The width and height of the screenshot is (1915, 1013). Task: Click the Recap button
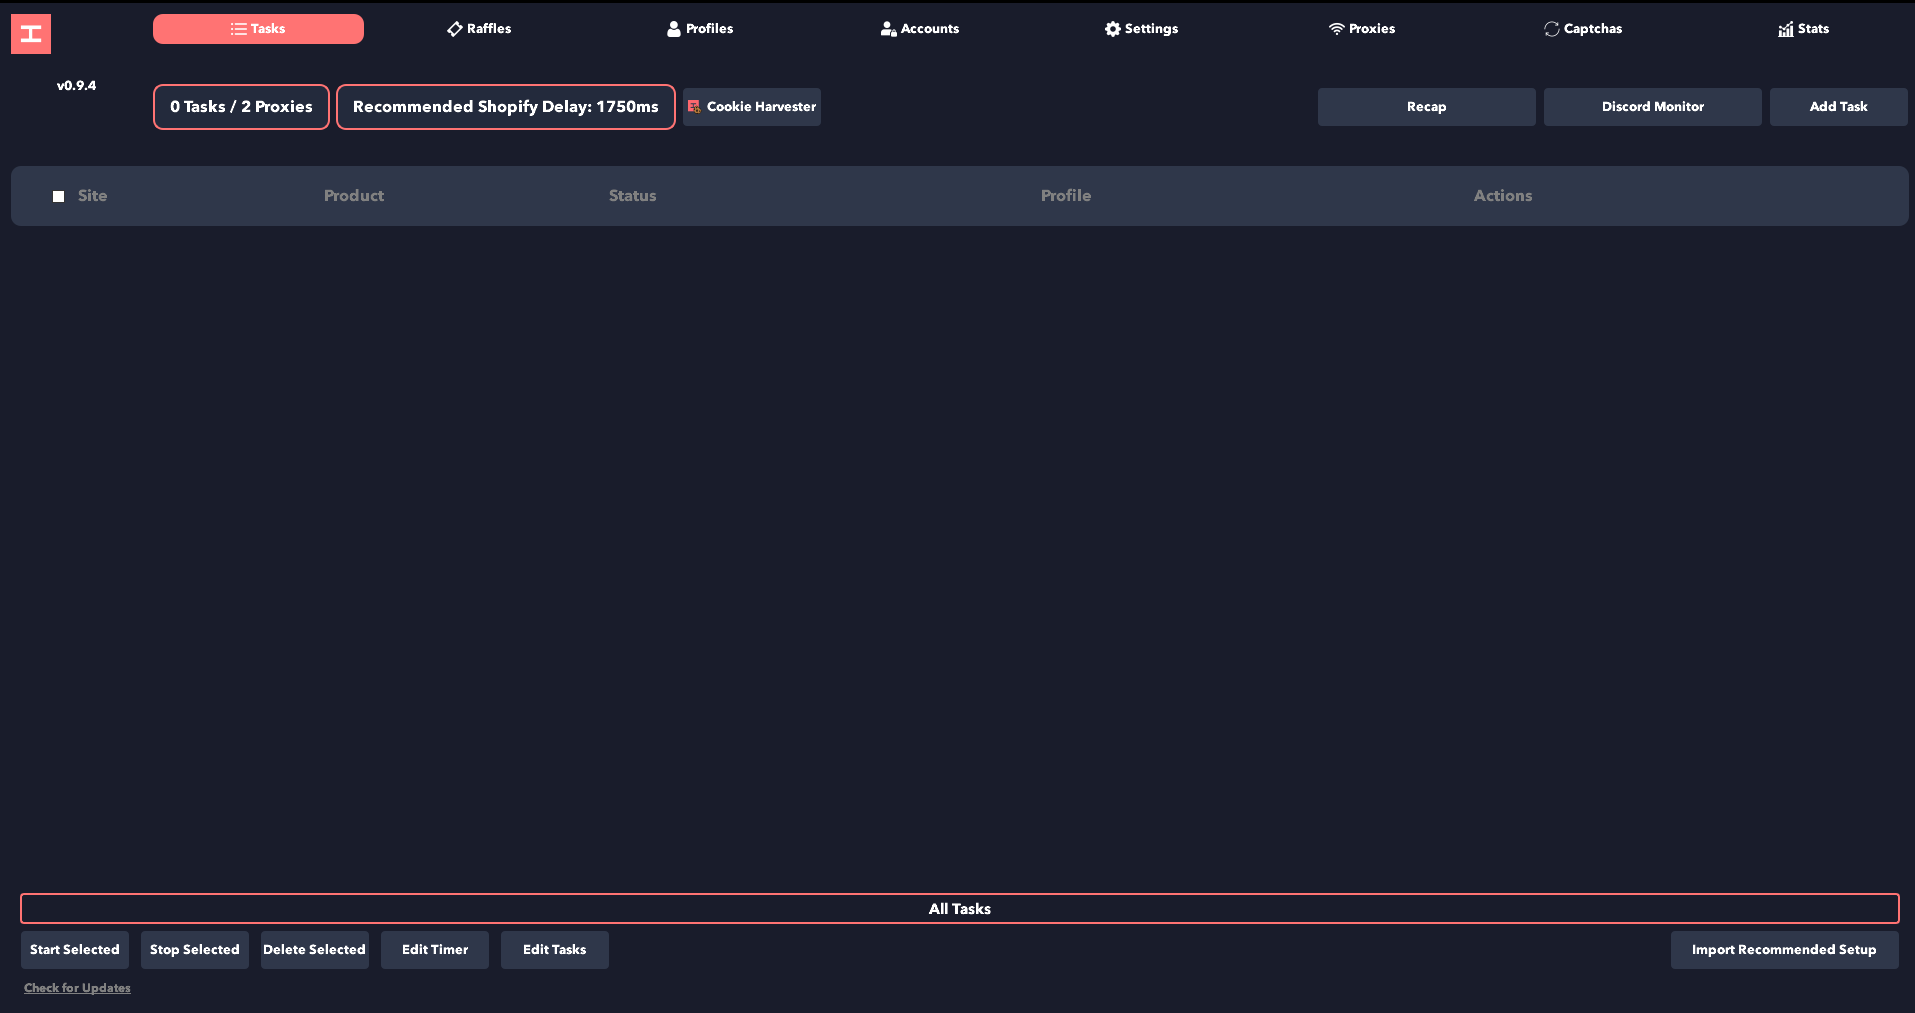pyautogui.click(x=1426, y=107)
